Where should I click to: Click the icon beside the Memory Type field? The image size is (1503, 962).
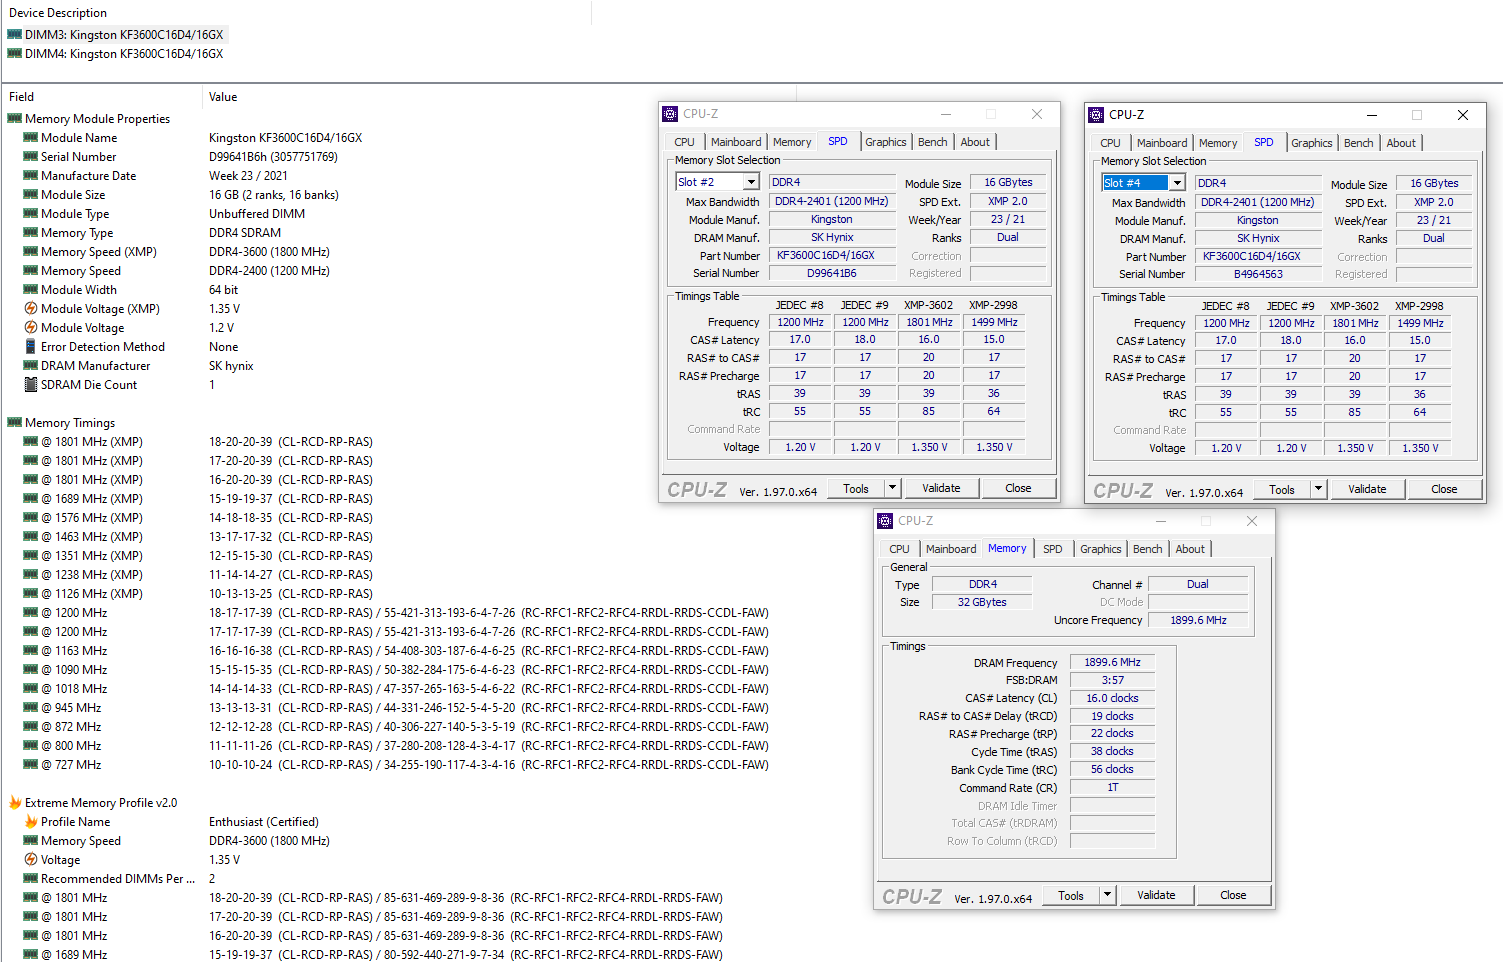(x=30, y=232)
